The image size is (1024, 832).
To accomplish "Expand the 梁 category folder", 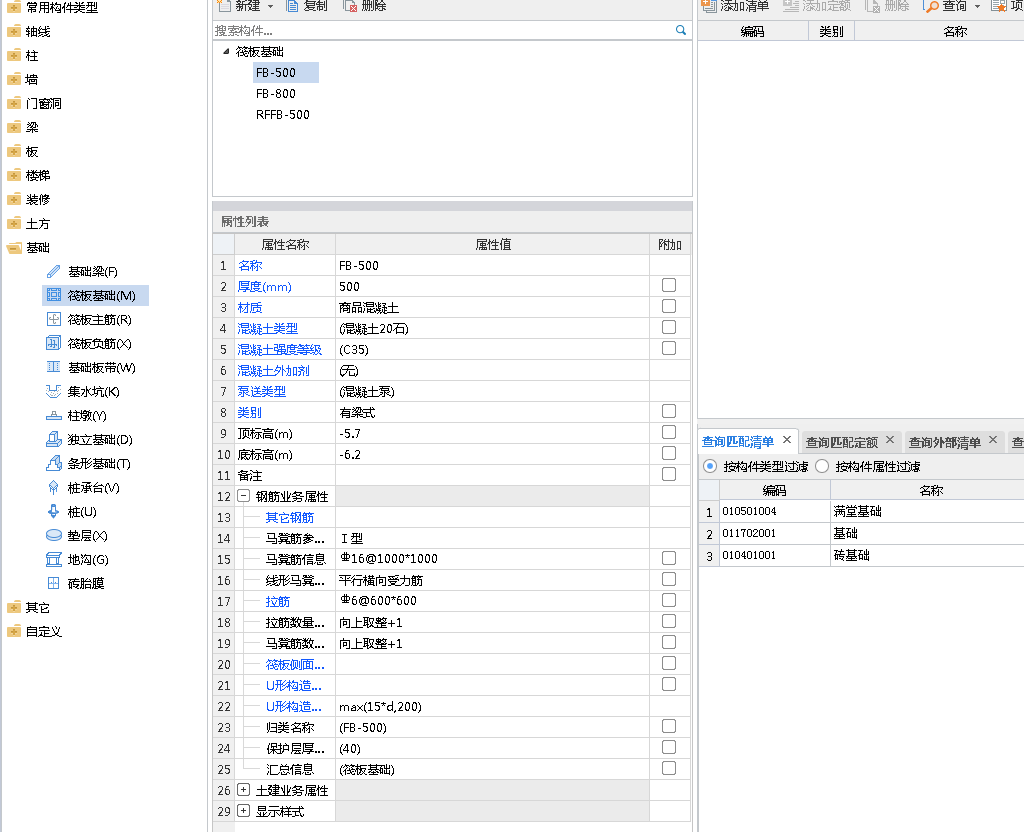I will click(14, 127).
